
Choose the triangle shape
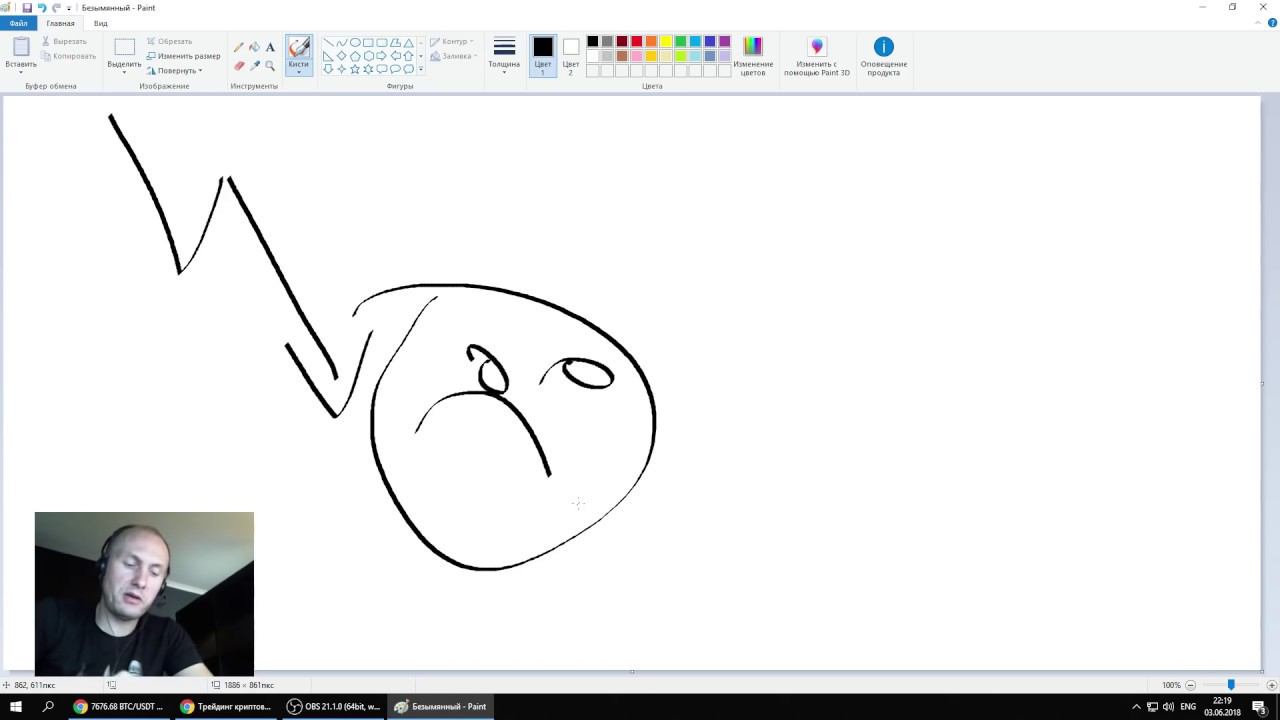pos(408,43)
